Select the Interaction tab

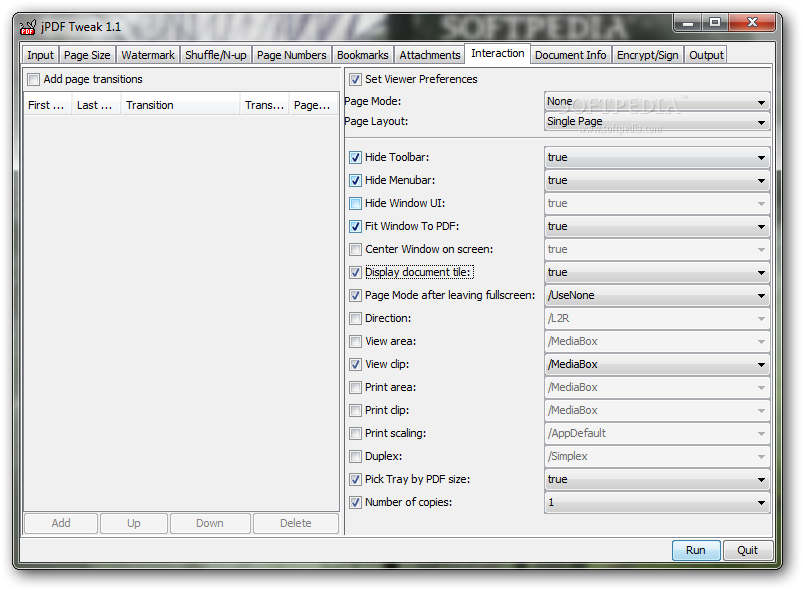[497, 53]
